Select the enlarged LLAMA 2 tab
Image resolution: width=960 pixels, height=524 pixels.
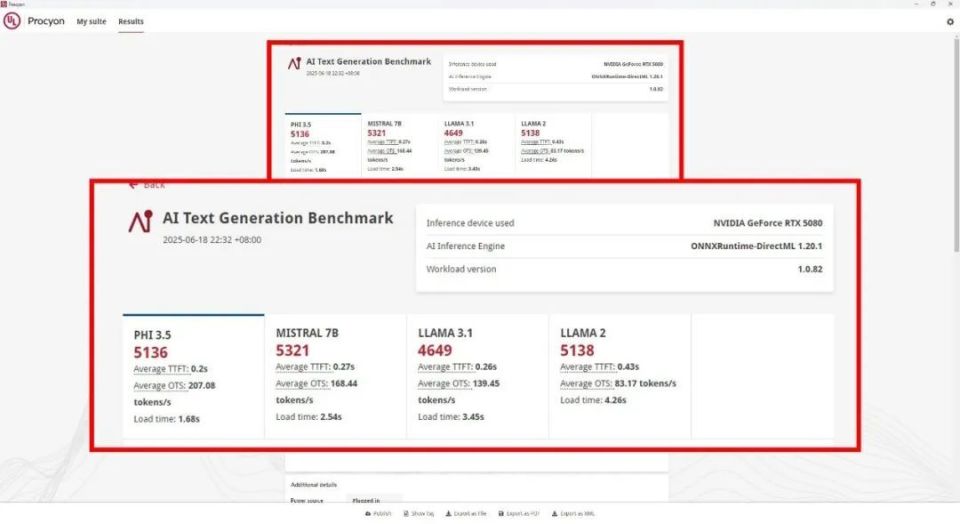pyautogui.click(x=620, y=376)
